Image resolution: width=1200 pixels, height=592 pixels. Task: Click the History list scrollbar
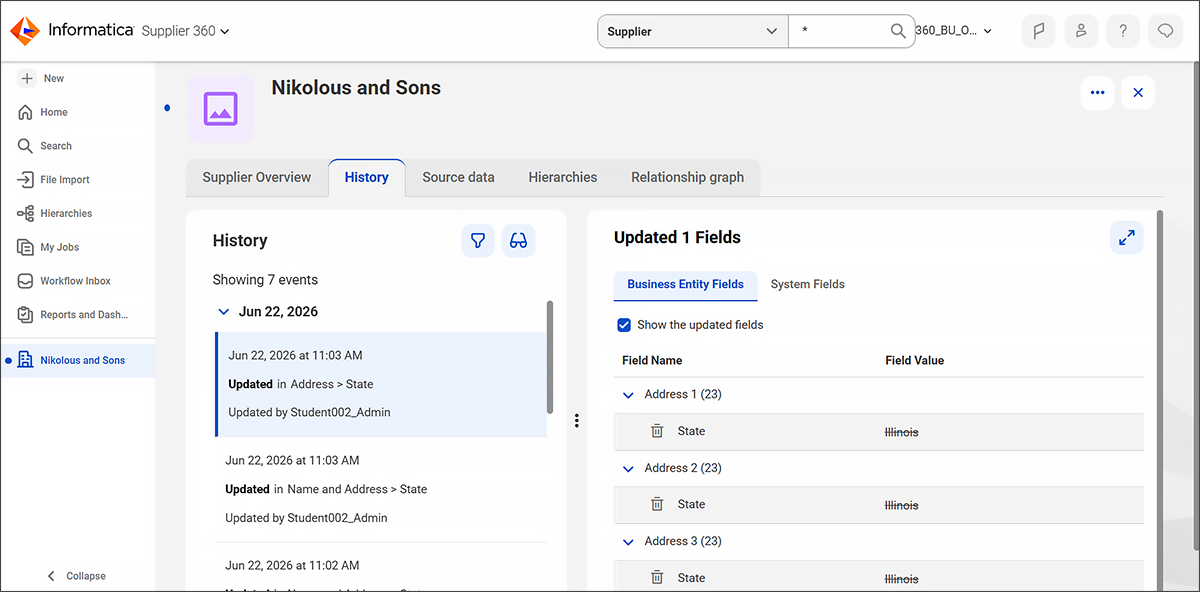pos(550,357)
